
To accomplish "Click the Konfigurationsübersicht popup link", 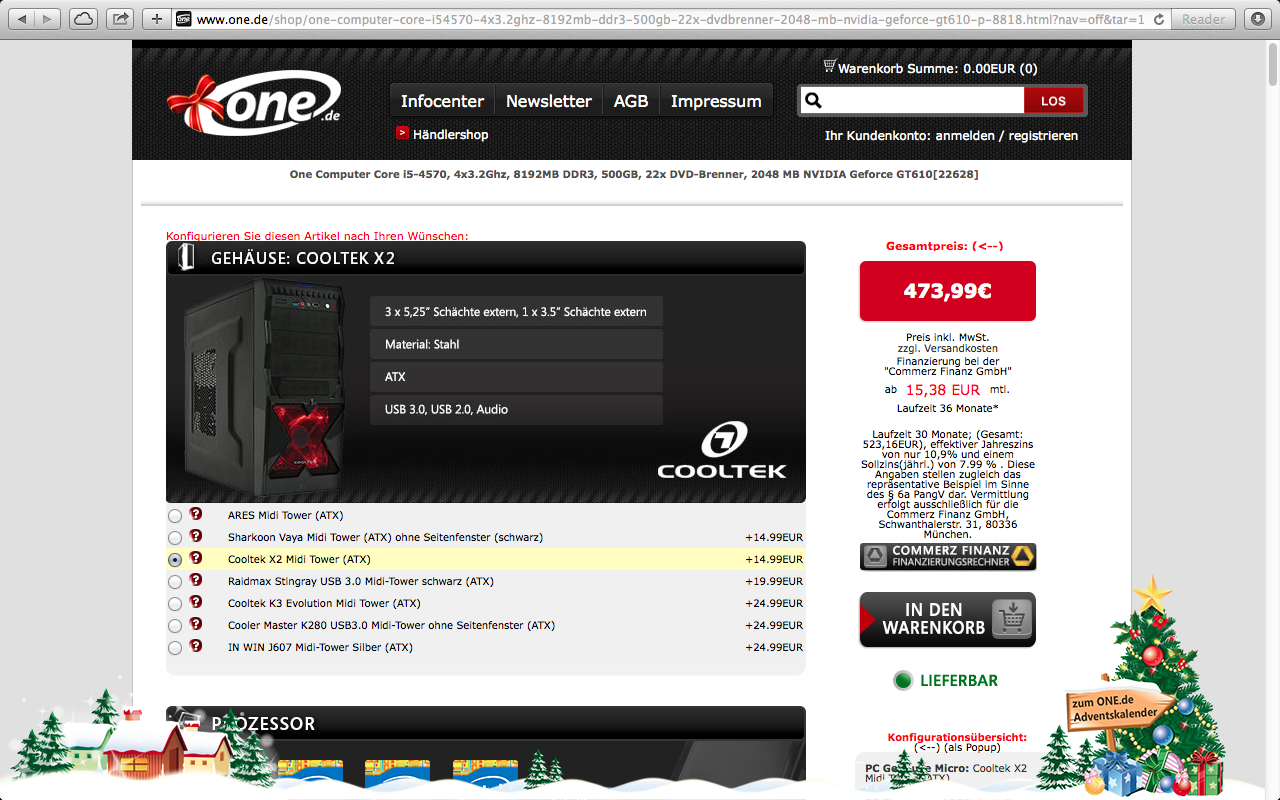I will 957,747.
